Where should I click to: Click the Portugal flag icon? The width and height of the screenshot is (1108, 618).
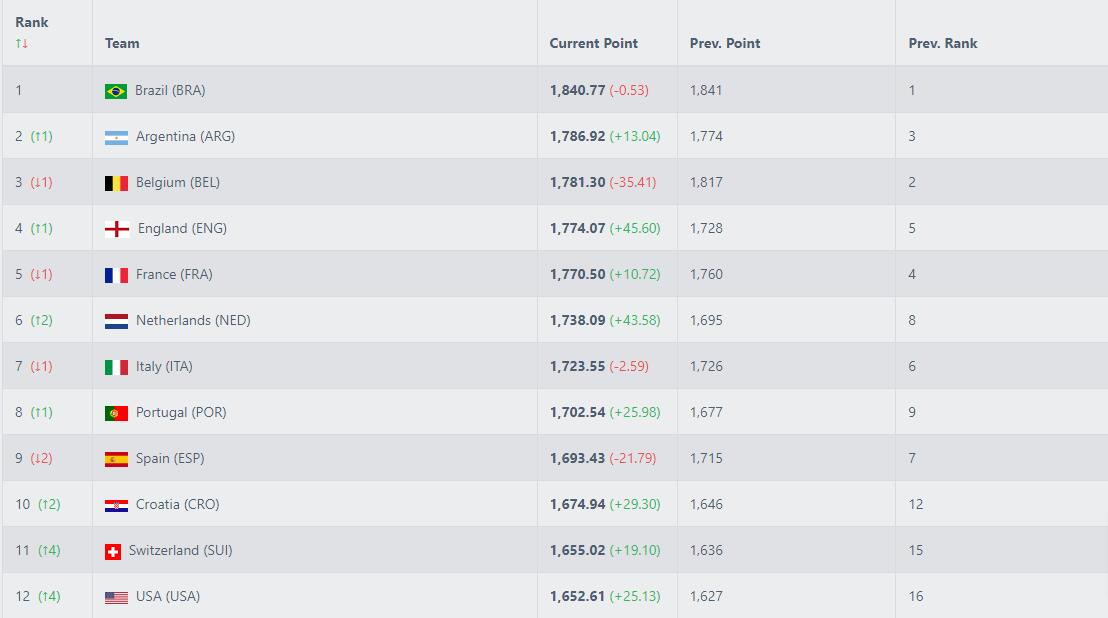[x=116, y=413]
